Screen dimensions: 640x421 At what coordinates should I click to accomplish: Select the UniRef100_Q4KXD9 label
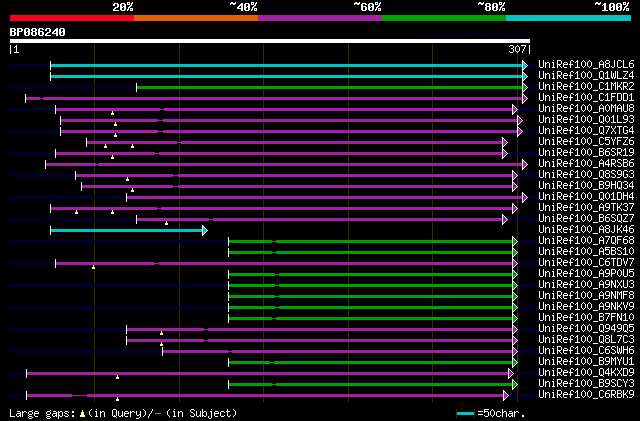click(586, 373)
